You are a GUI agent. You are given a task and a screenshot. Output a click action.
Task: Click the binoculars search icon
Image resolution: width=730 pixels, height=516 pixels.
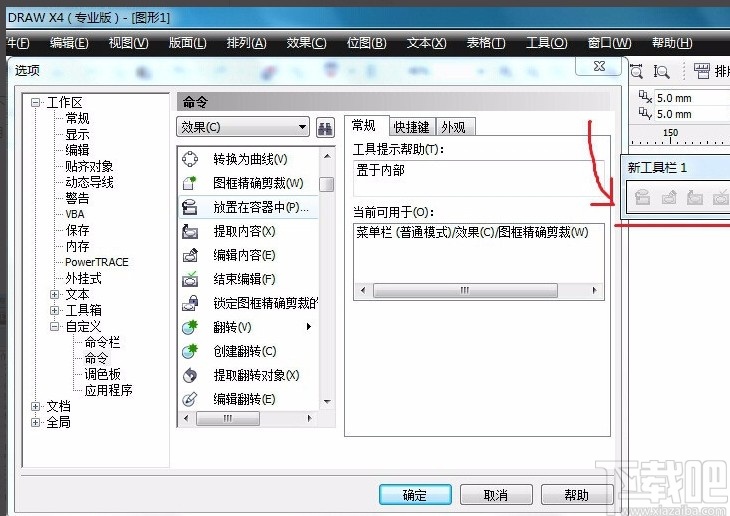[x=325, y=128]
